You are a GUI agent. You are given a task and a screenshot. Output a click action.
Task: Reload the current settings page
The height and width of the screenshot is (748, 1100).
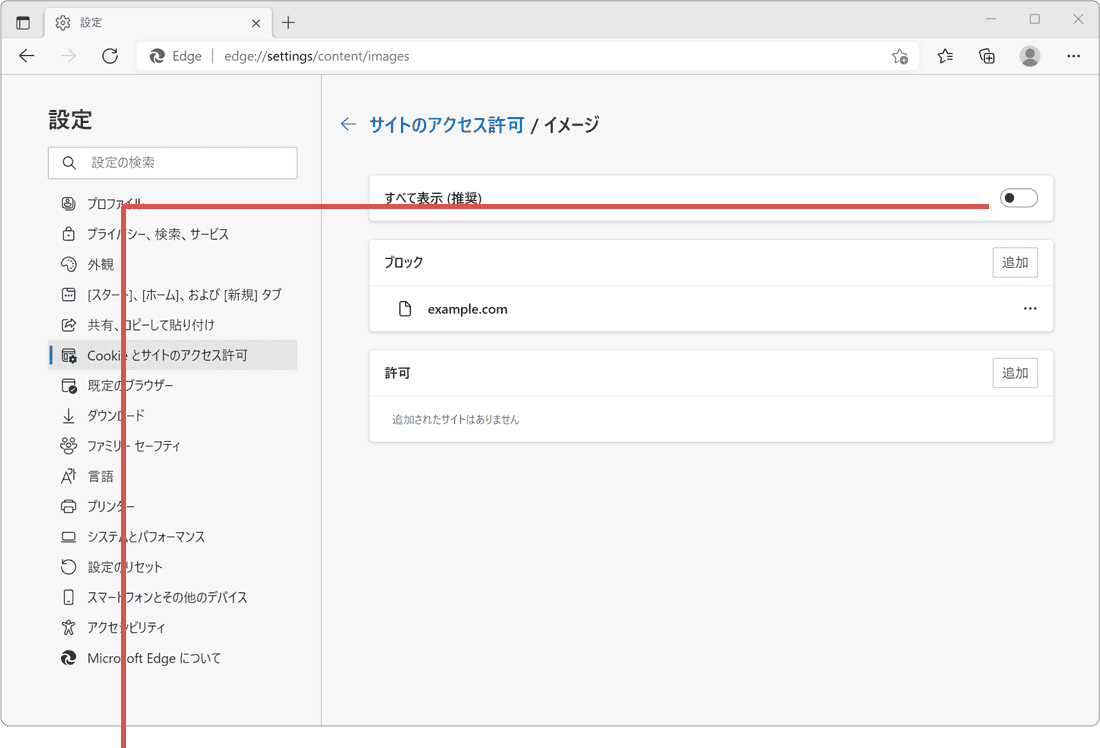point(110,56)
